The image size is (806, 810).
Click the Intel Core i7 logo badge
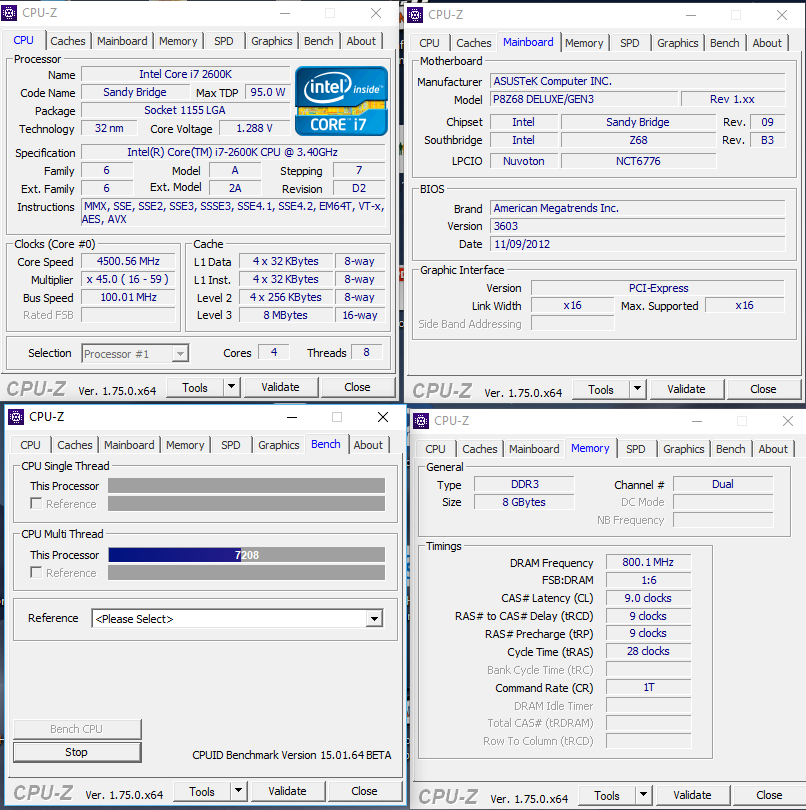[x=341, y=101]
